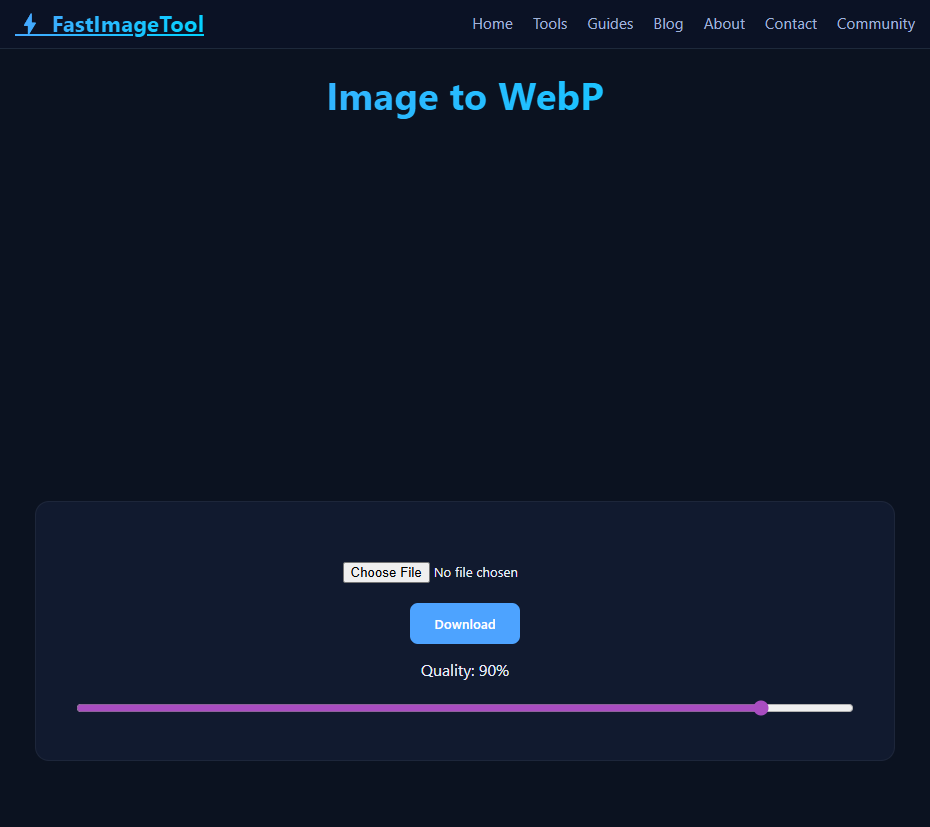Go to the Community section
930x827 pixels.
(875, 23)
